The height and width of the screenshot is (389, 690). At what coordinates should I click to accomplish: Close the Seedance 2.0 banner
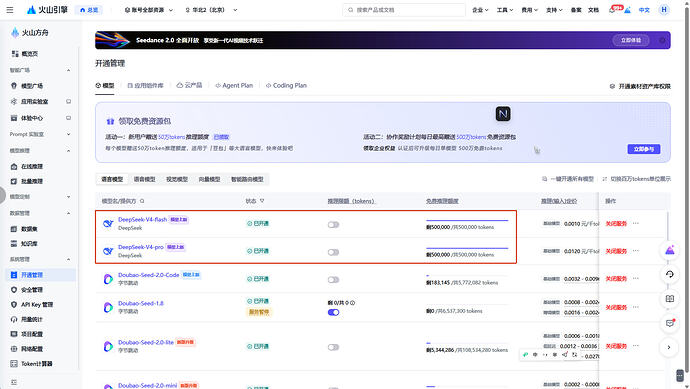pos(662,40)
